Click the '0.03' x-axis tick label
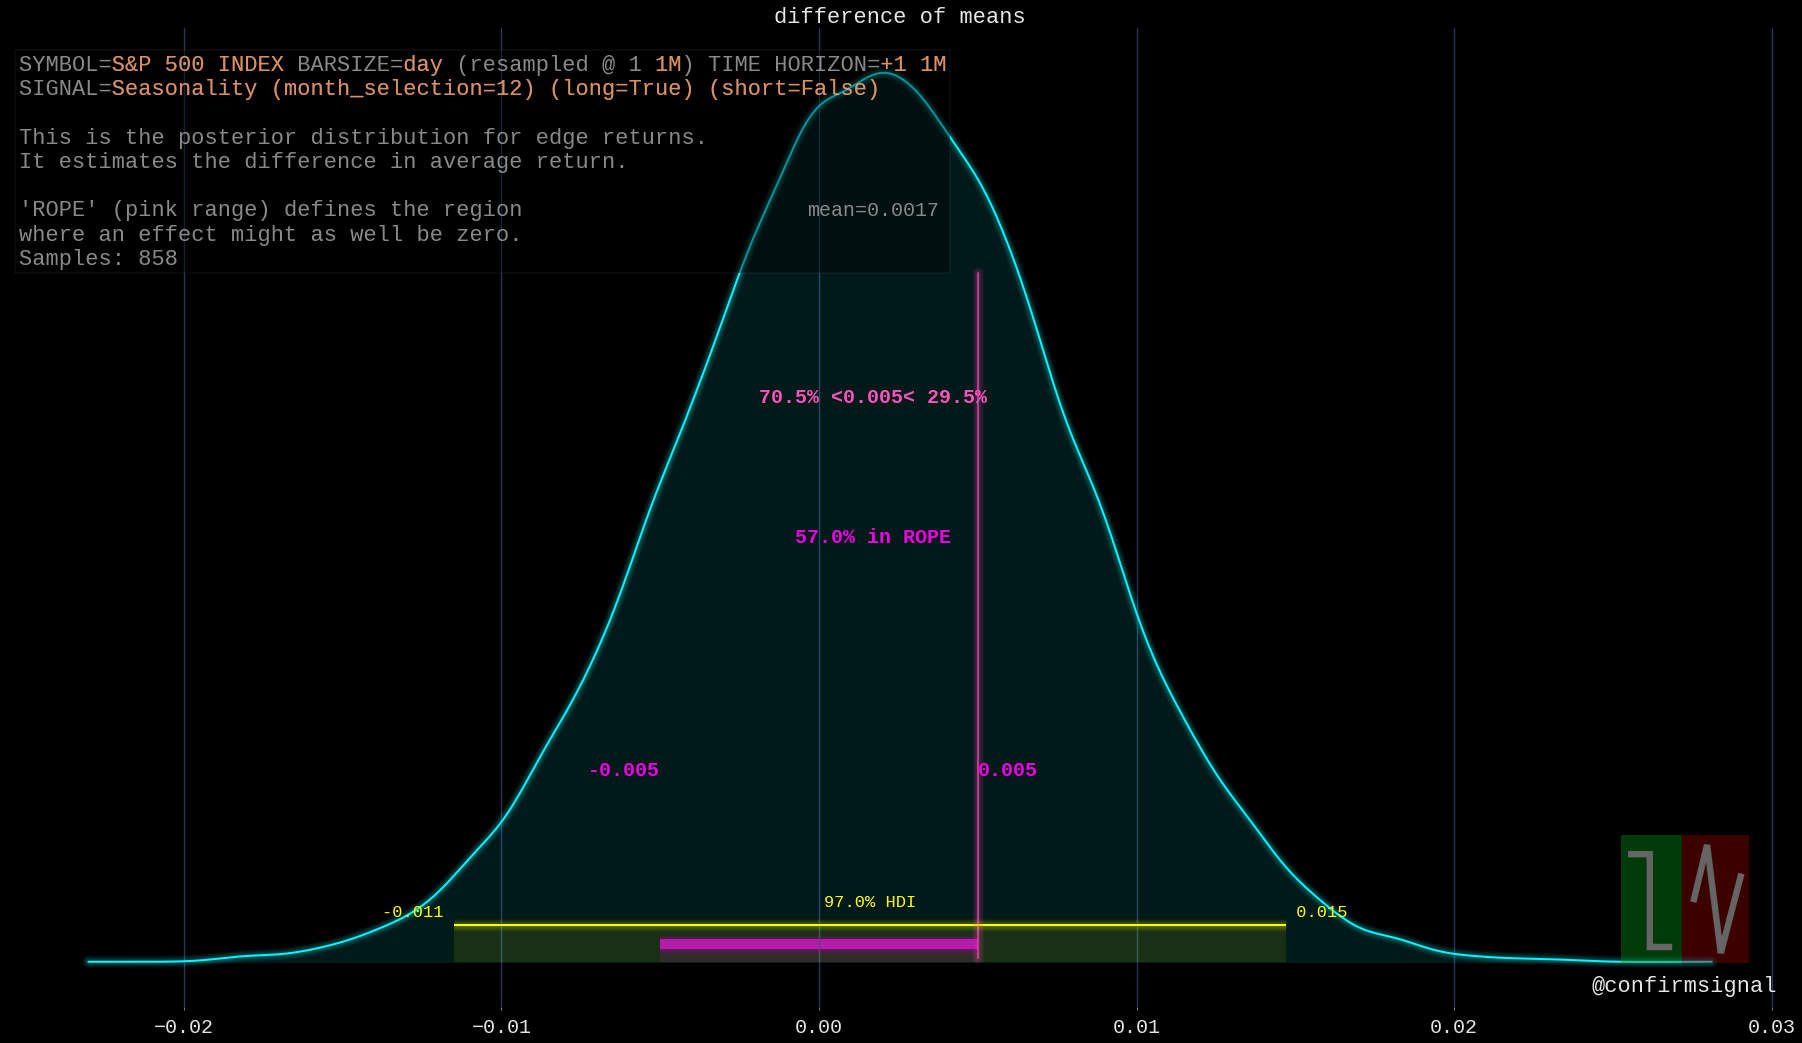The width and height of the screenshot is (1802, 1043). tap(1771, 1027)
